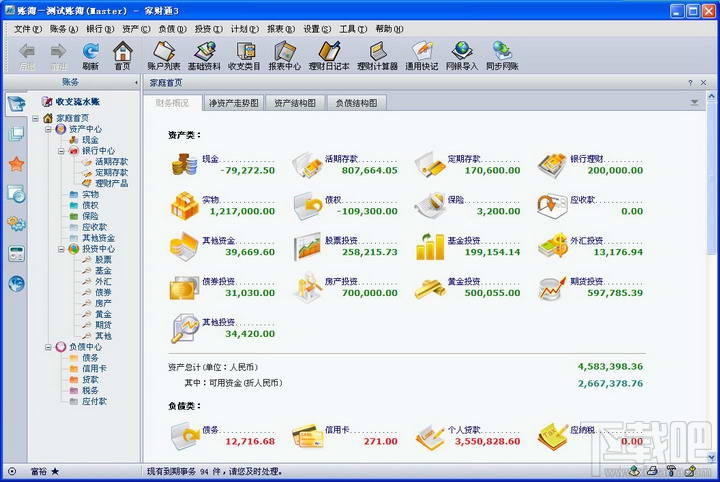Image resolution: width=720 pixels, height=482 pixels.
Task: Collapse the 资产中心 tree node
Action: click(48, 129)
